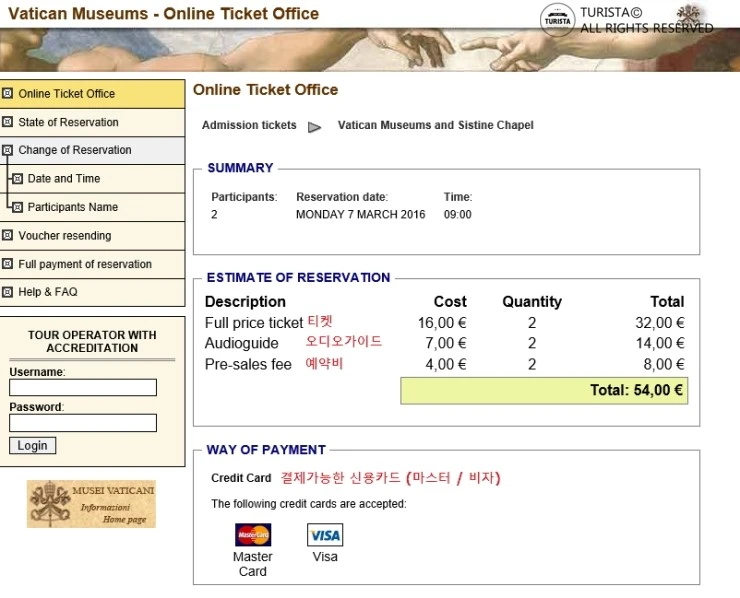Click the 14,00 € total value
The image size is (740, 598).
[660, 343]
